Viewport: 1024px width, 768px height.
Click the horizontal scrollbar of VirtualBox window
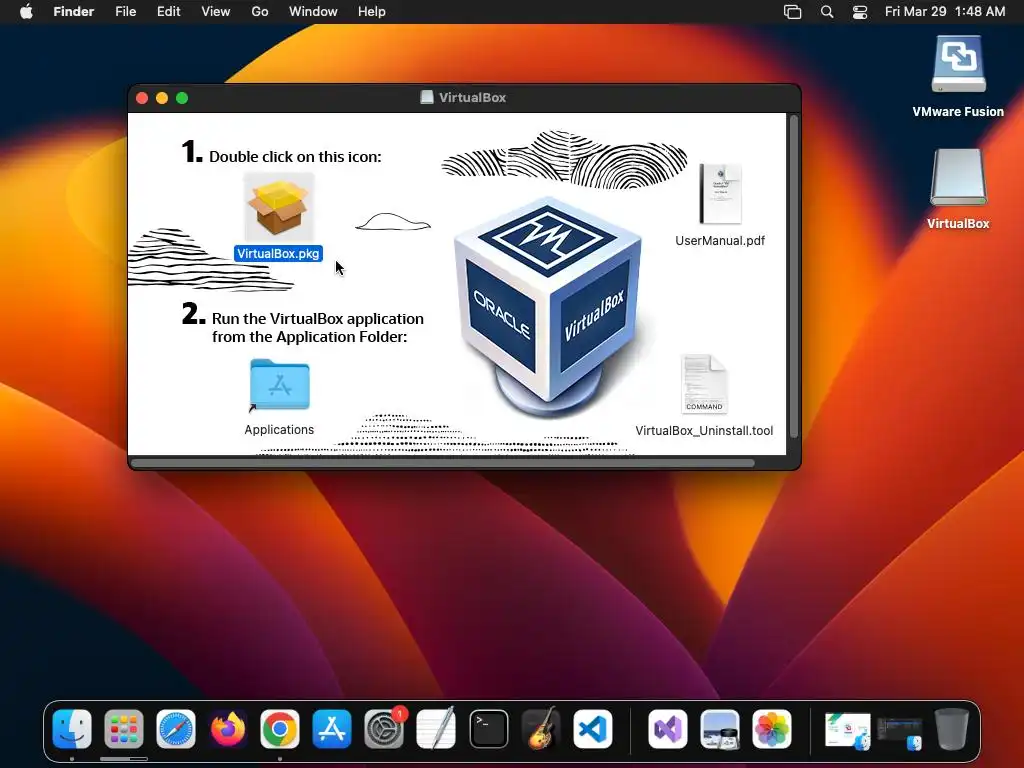(443, 463)
